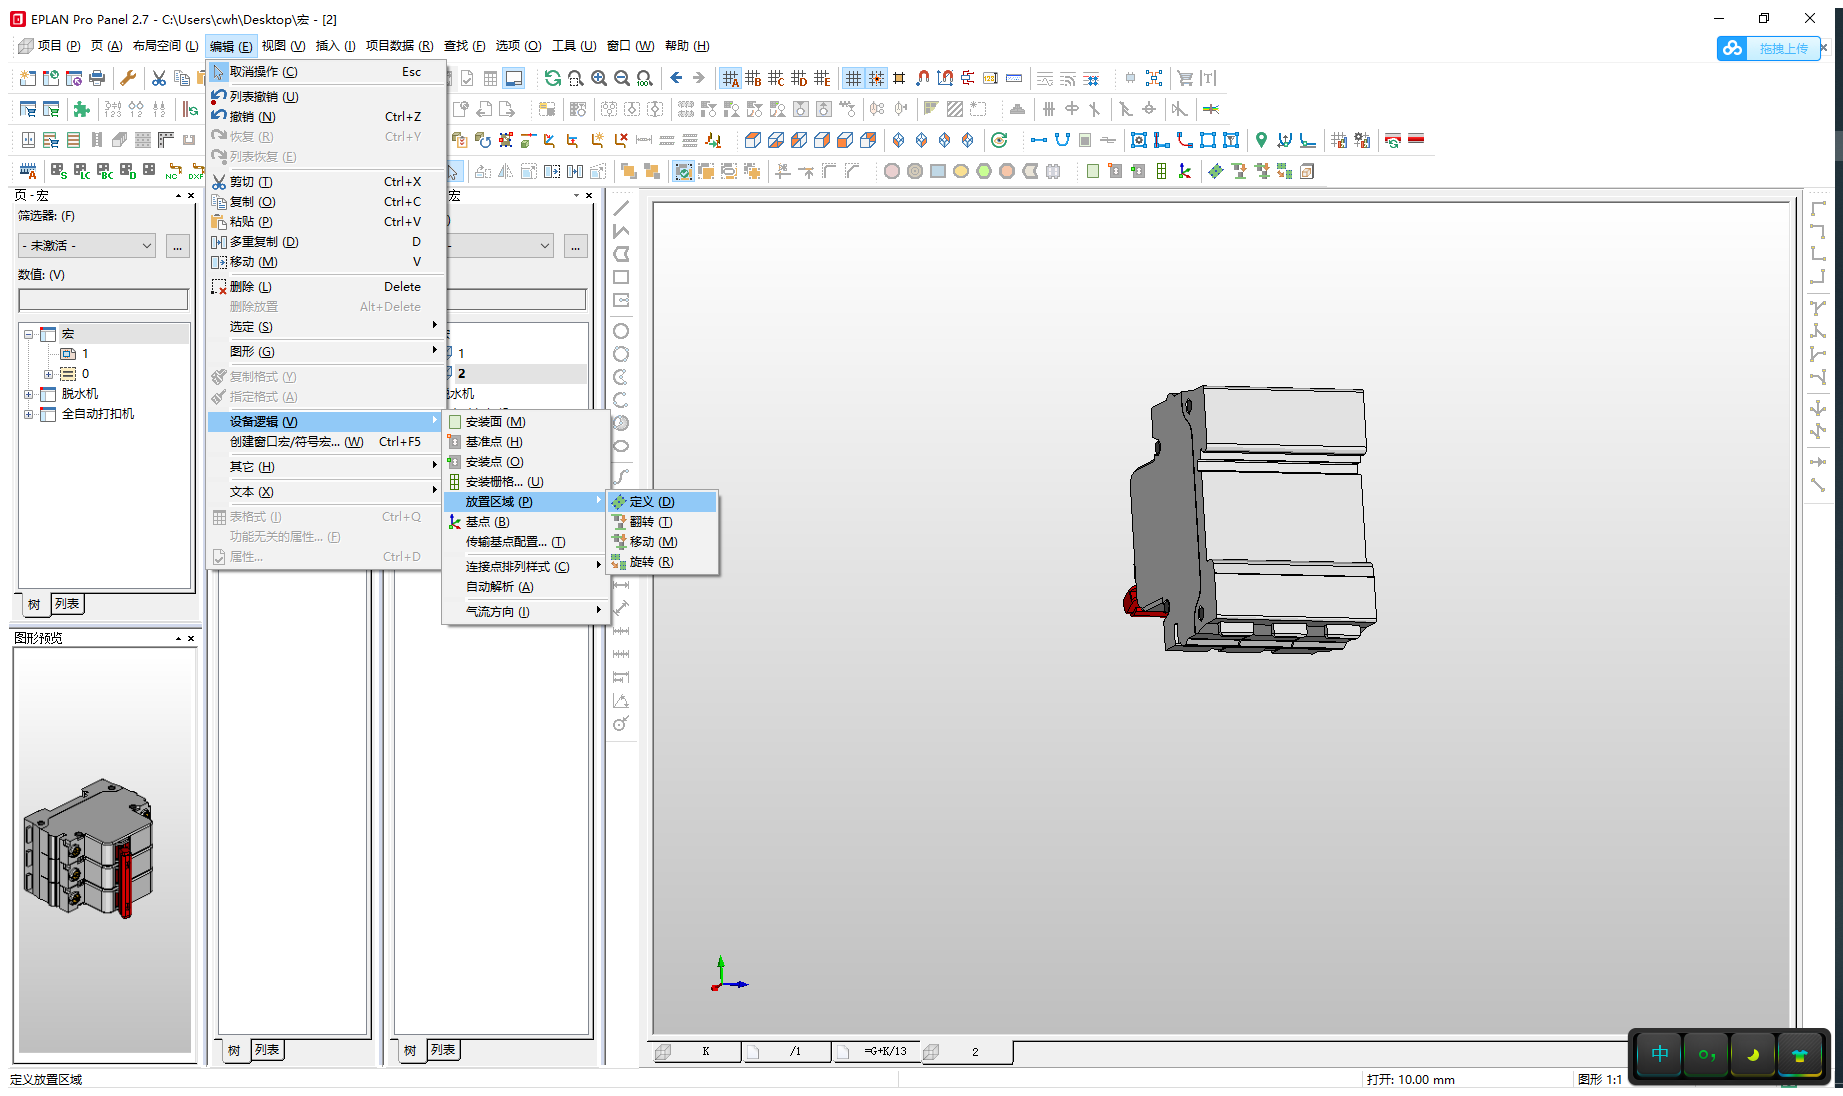Click the print icon in the toolbar
The height and width of the screenshot is (1096, 1843).
pos(97,78)
